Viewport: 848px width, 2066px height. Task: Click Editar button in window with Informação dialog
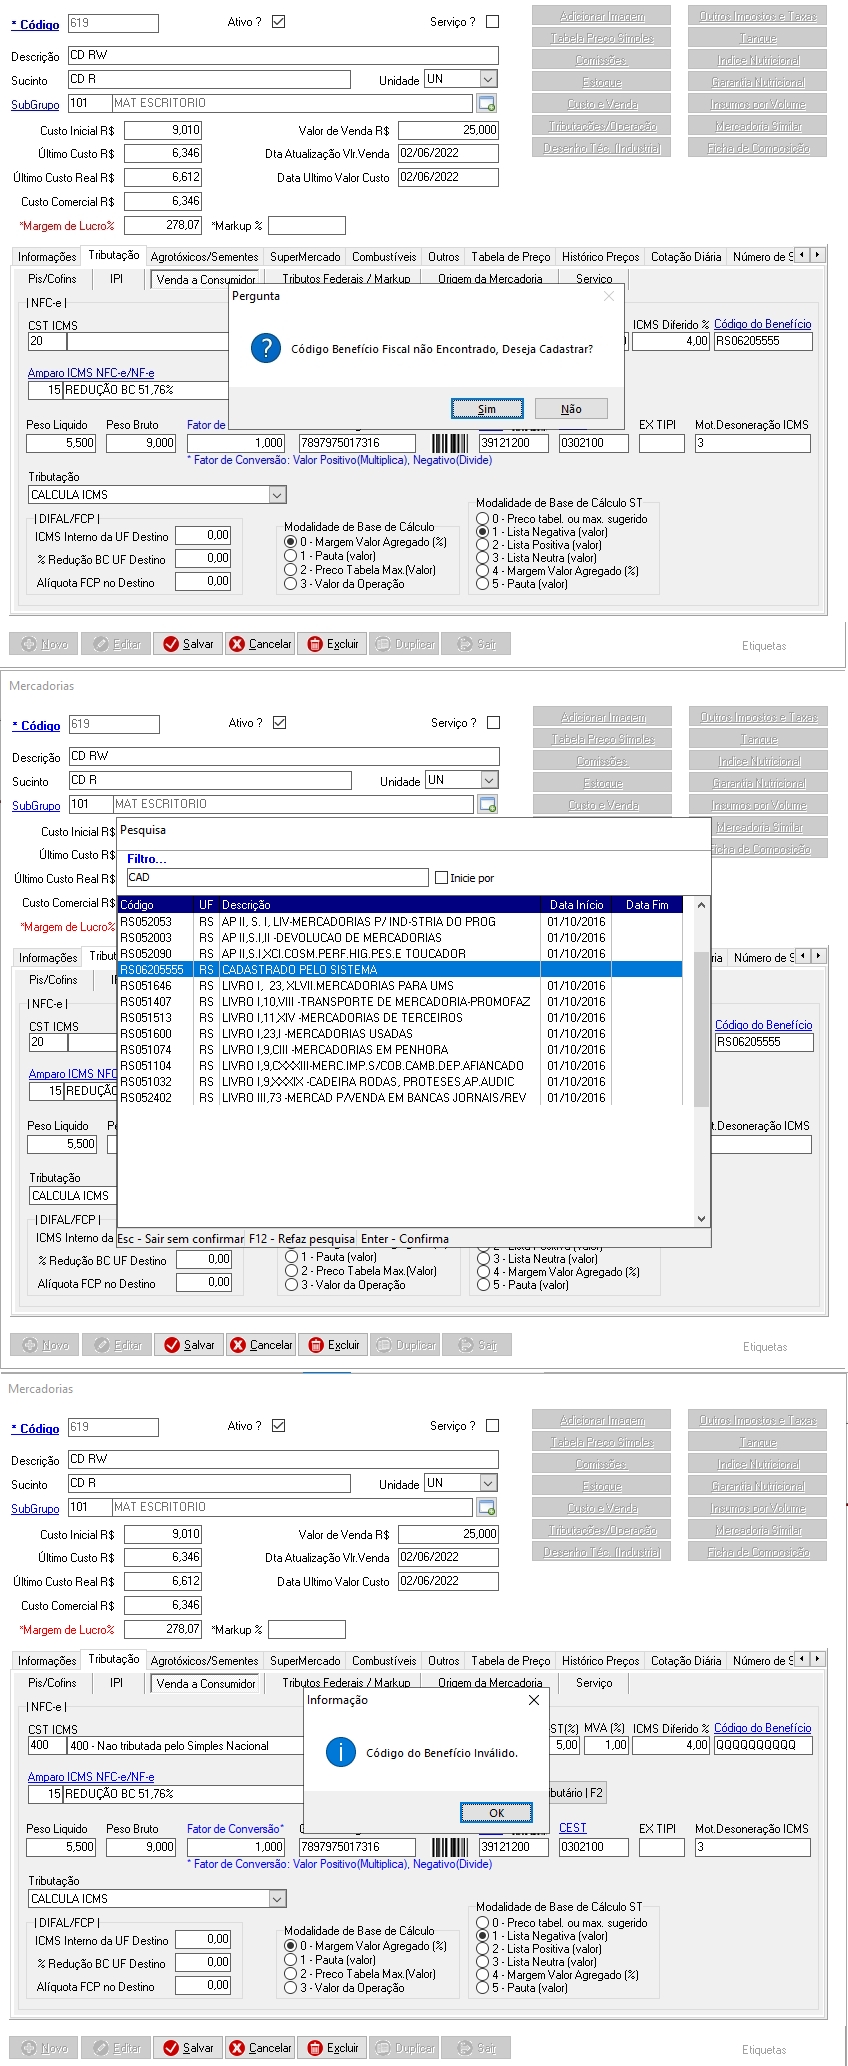pyautogui.click(x=117, y=2048)
